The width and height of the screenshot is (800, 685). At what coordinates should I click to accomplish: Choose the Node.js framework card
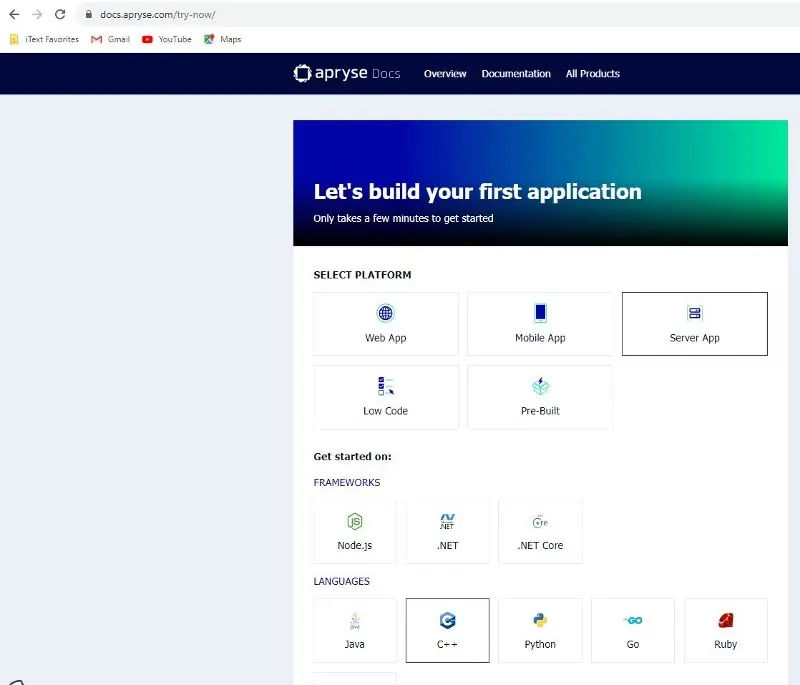[355, 531]
